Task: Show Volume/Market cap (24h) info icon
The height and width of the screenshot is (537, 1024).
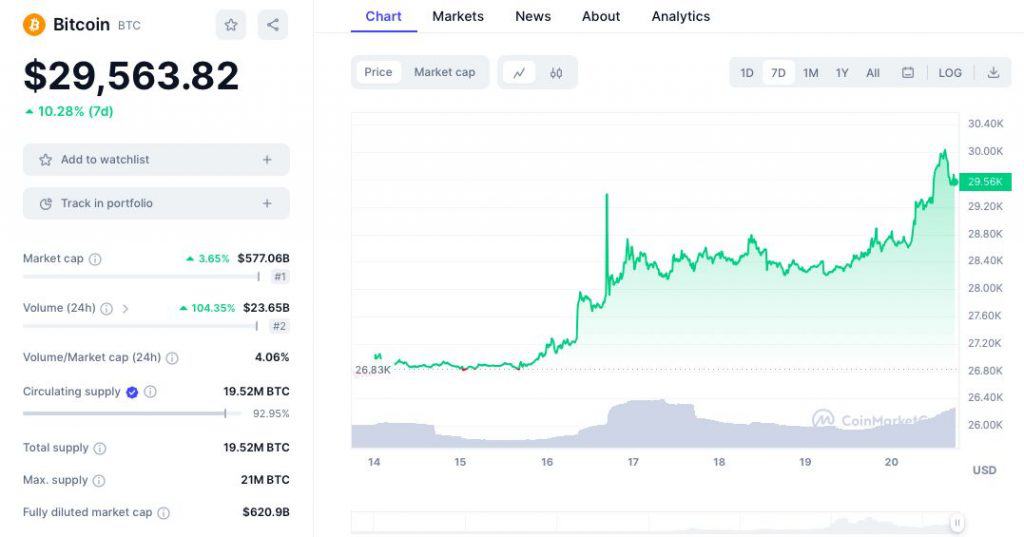Action: point(172,358)
